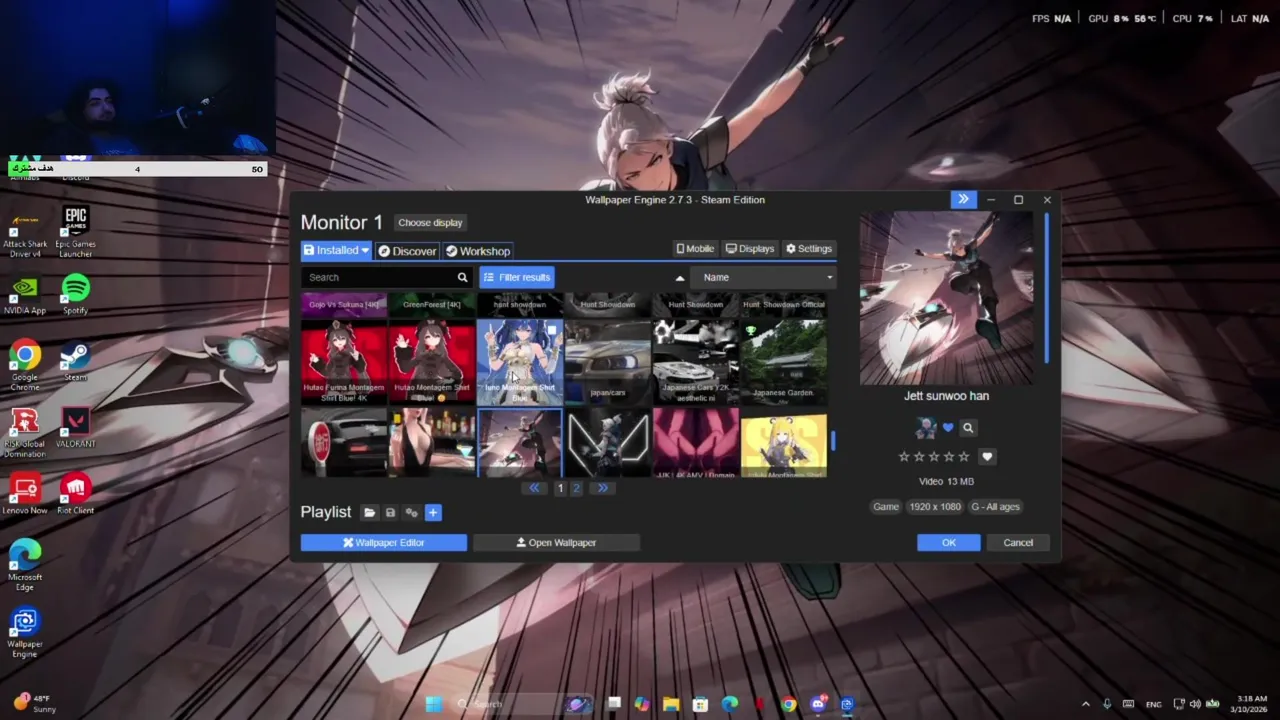
Task: Open RISK Global Domination desktop icon
Action: pos(25,432)
